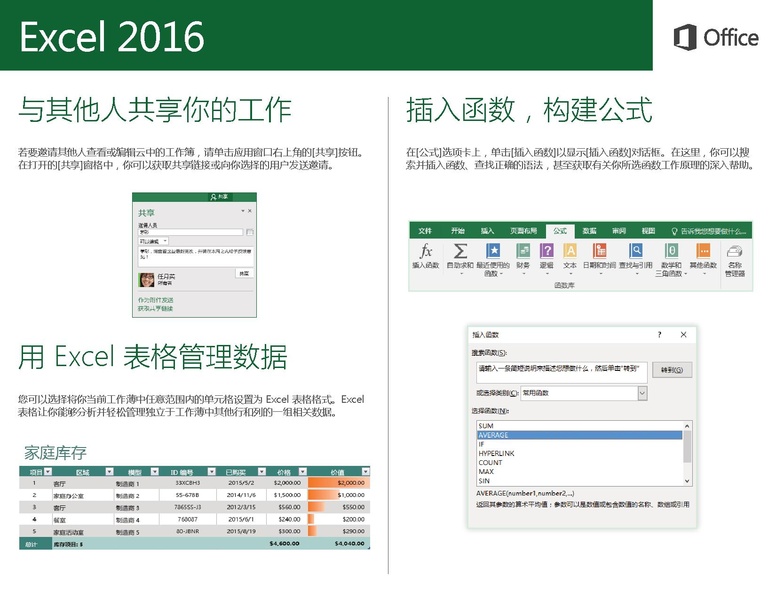
Task: Select HYPERLINK in the function list
Action: click(x=580, y=453)
